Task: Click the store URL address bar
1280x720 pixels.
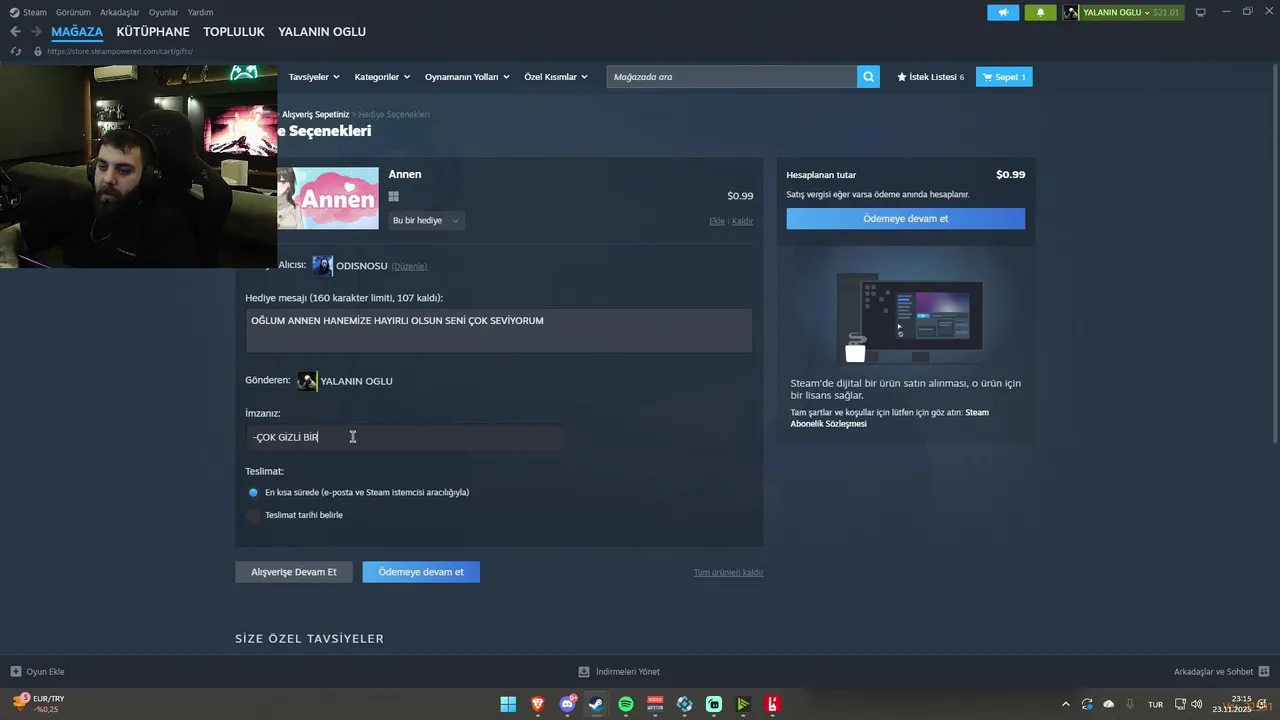Action: tap(120, 51)
